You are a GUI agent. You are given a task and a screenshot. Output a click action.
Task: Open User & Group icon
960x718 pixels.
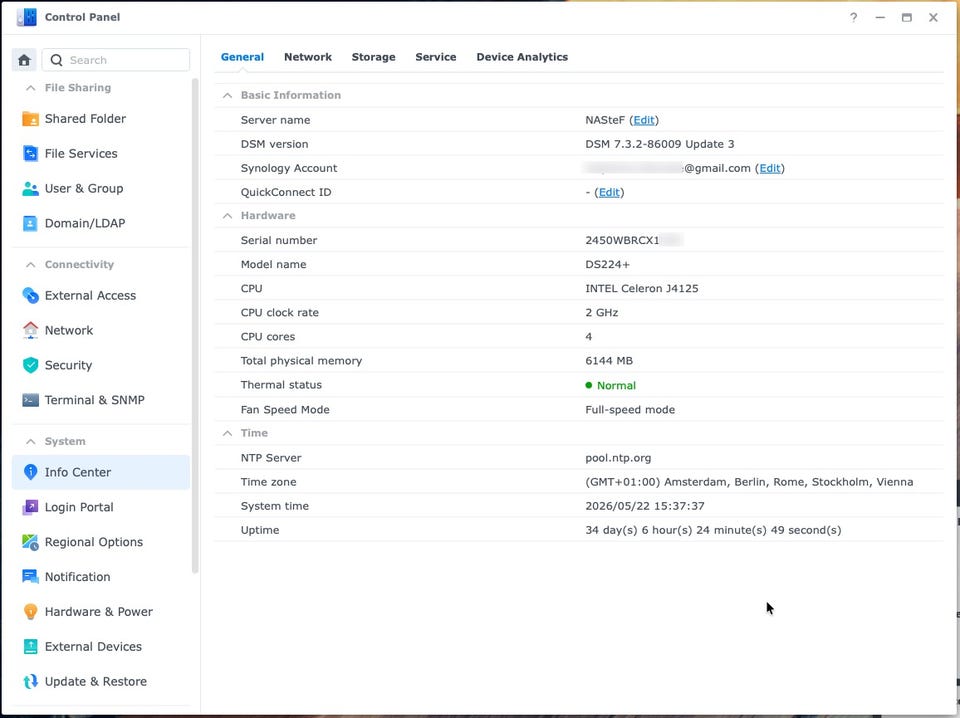pyautogui.click(x=30, y=189)
